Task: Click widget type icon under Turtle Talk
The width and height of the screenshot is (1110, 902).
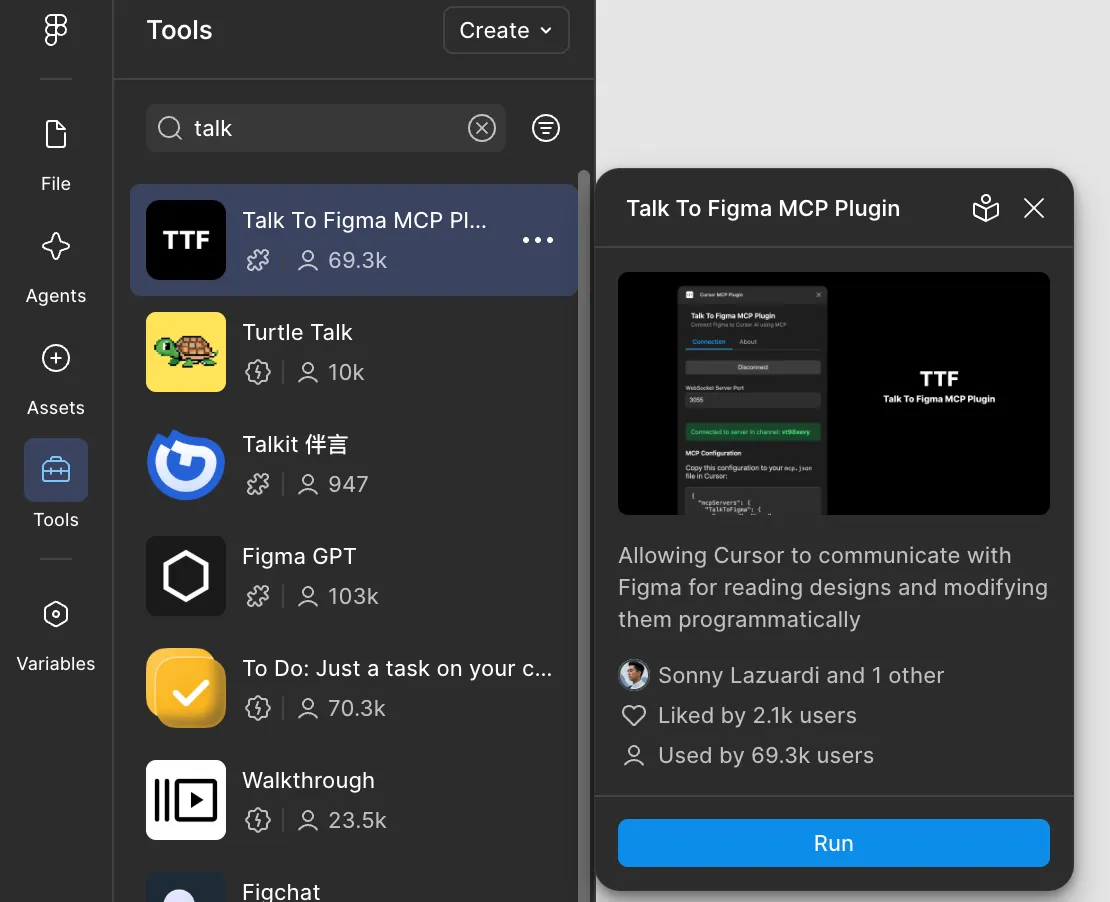Action: pyautogui.click(x=258, y=372)
